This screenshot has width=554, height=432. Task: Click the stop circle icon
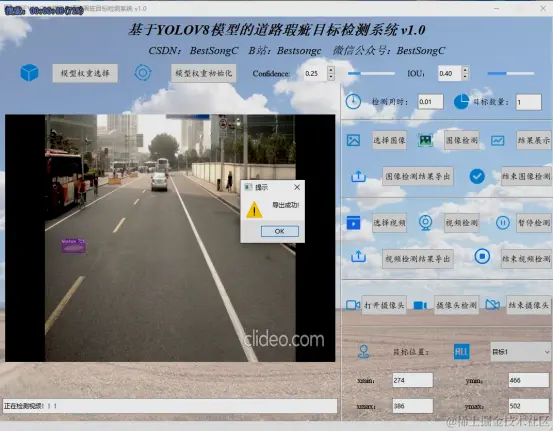pos(482,256)
